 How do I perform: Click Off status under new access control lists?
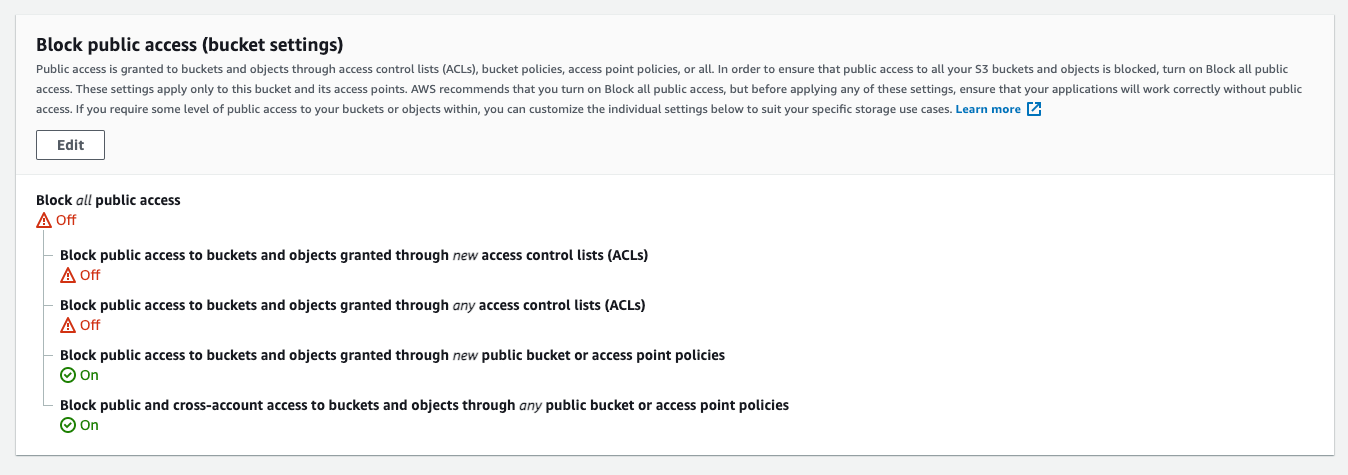point(90,275)
